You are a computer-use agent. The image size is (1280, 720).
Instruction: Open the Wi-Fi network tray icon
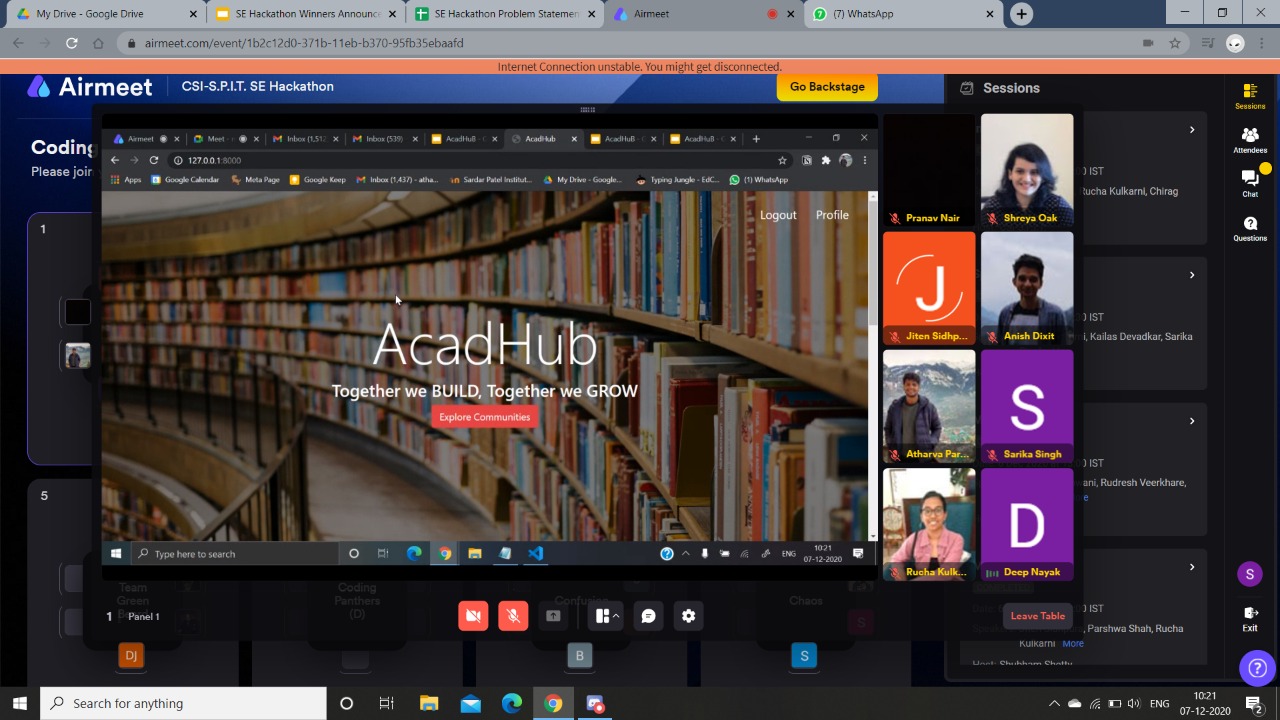pyautogui.click(x=1095, y=703)
